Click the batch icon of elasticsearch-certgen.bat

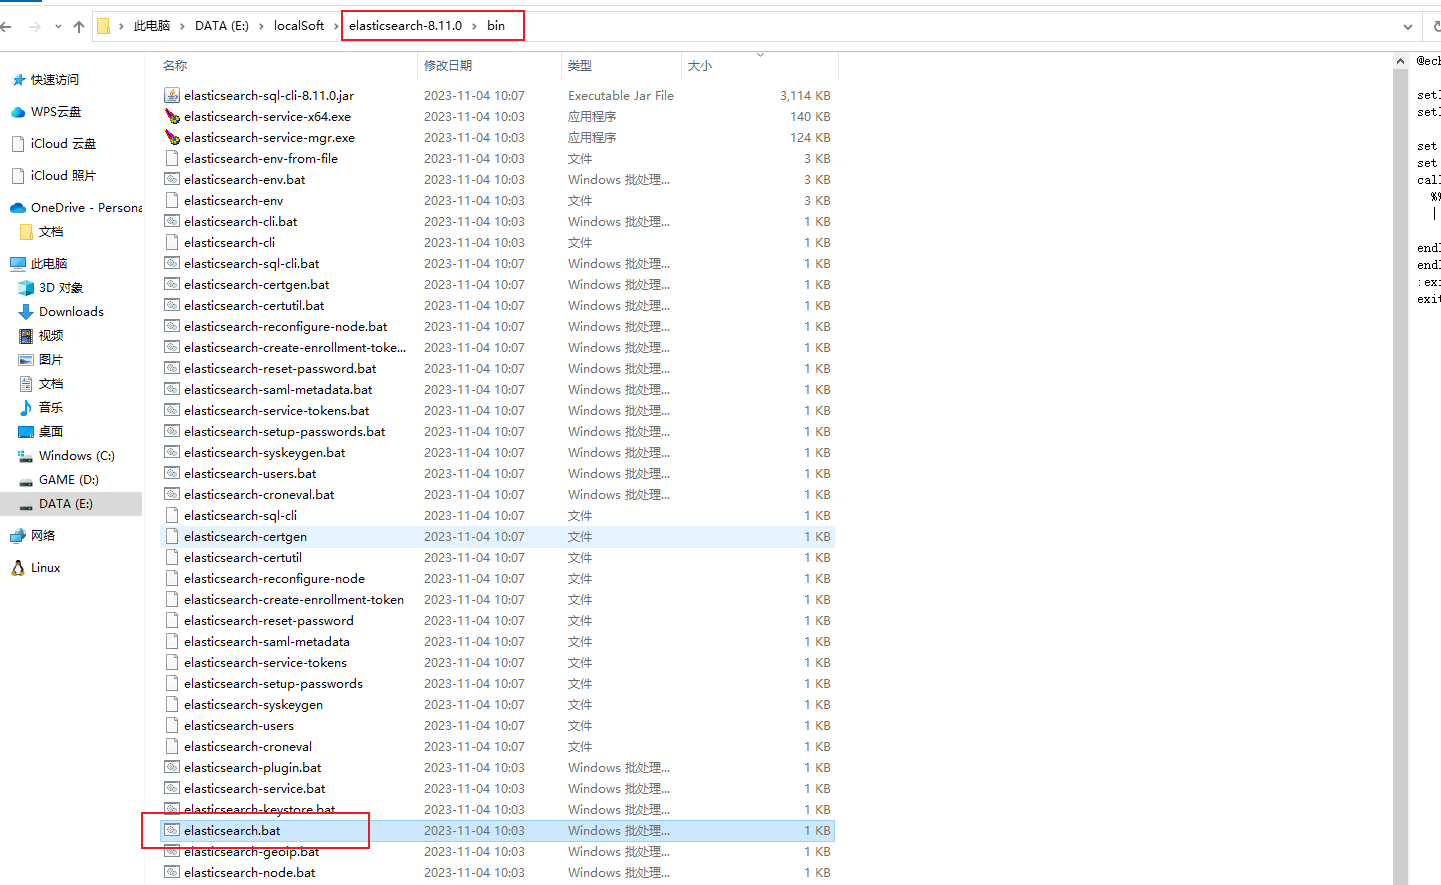tap(172, 284)
